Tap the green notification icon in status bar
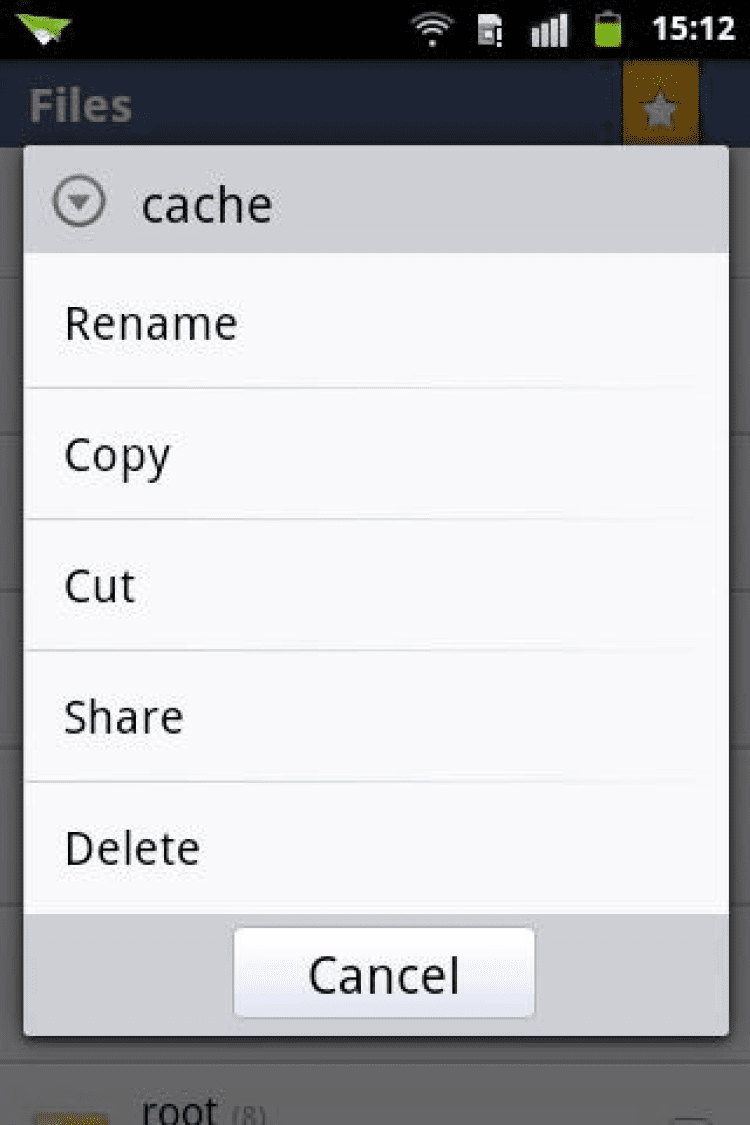This screenshot has height=1125, width=750. (x=44, y=27)
